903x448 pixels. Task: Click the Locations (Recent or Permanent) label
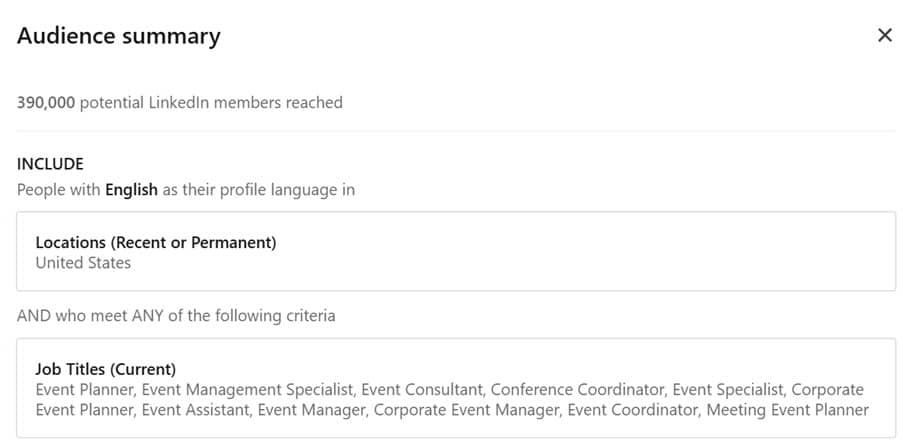(x=155, y=242)
